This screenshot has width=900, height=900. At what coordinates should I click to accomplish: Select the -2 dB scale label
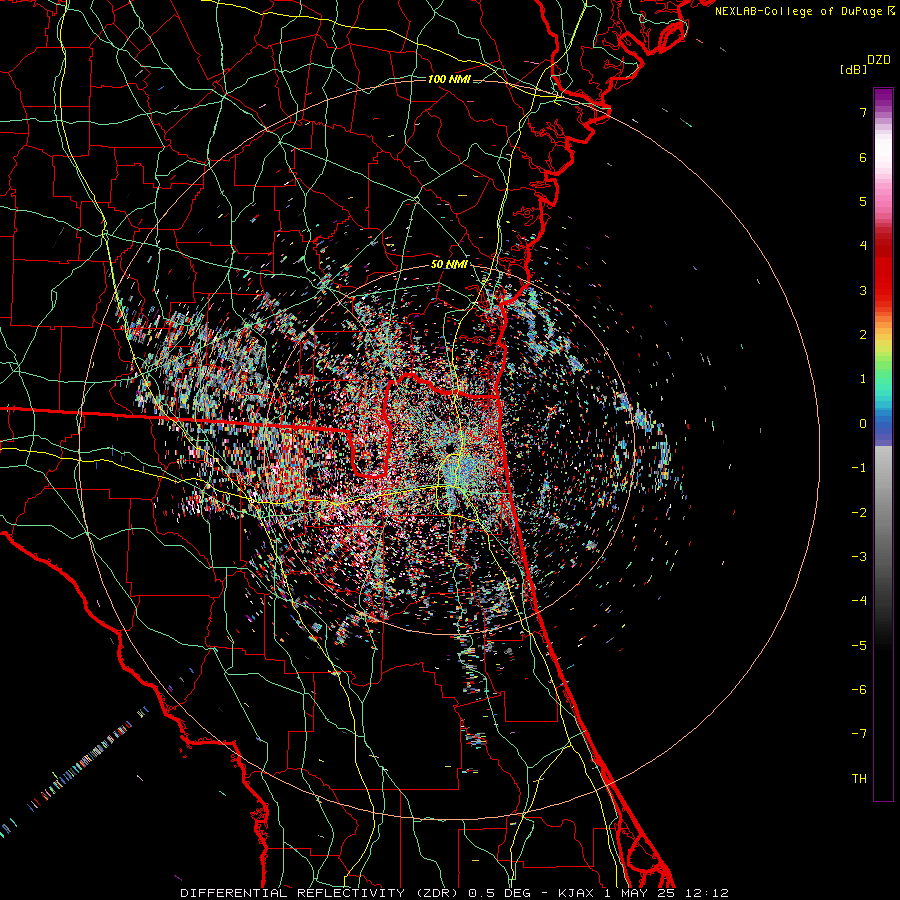tap(859, 513)
